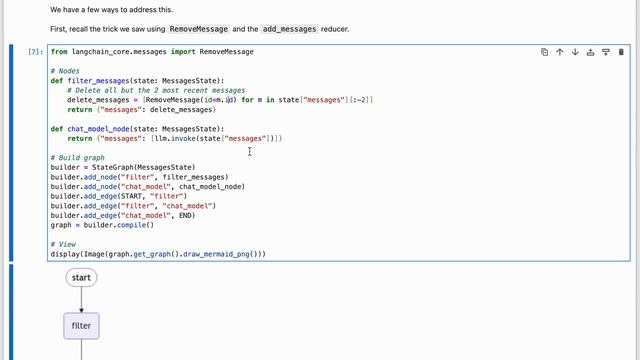Duplicate cell using the copy icon

pos(544,52)
